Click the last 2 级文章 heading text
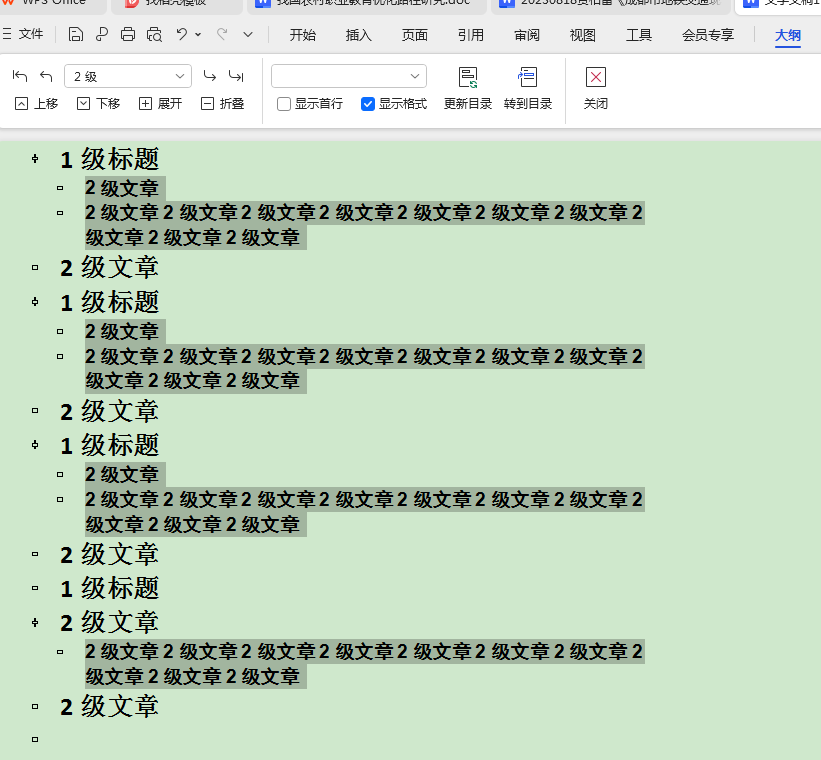Screen dimensions: 821x760 click(109, 707)
